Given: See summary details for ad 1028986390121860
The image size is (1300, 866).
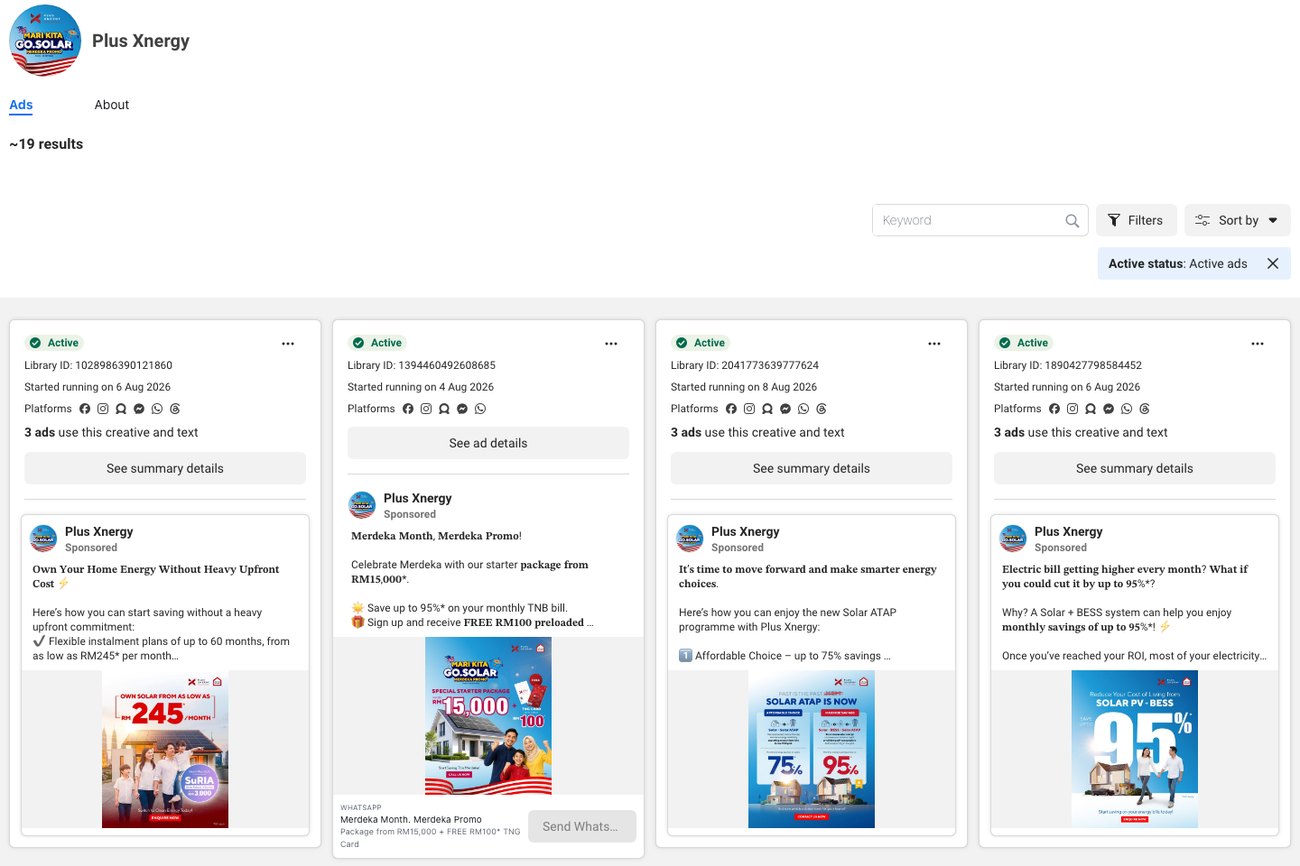Looking at the screenshot, I should (x=165, y=468).
